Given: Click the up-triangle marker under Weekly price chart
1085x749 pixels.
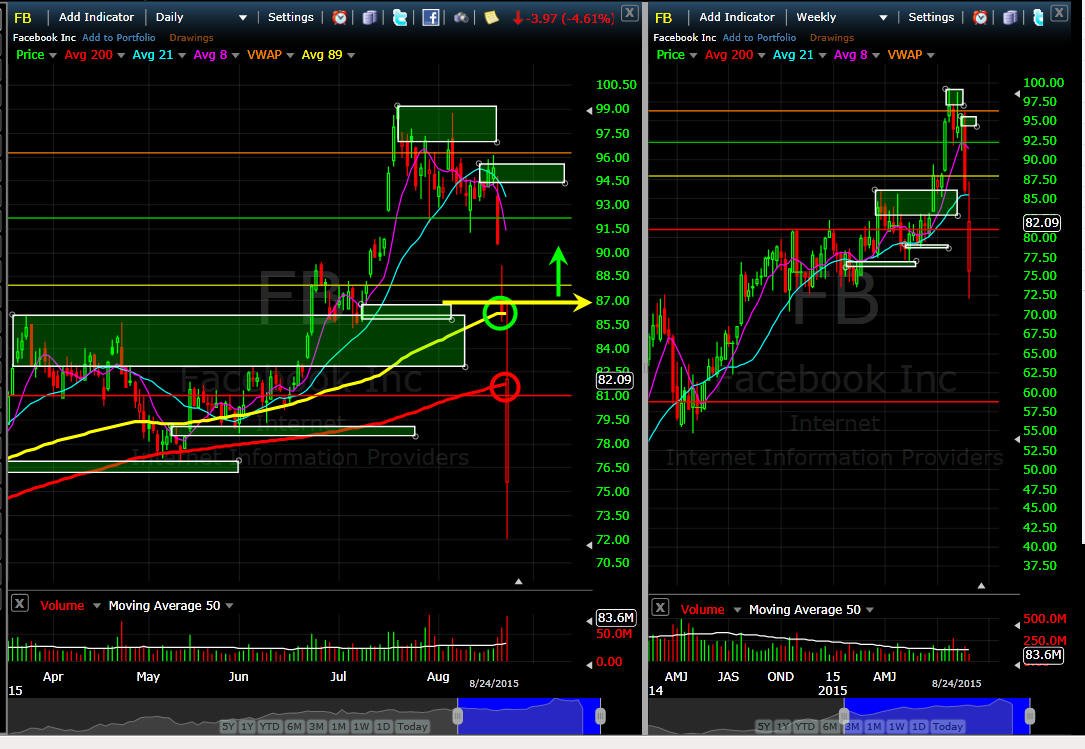Looking at the screenshot, I should pos(981,586).
